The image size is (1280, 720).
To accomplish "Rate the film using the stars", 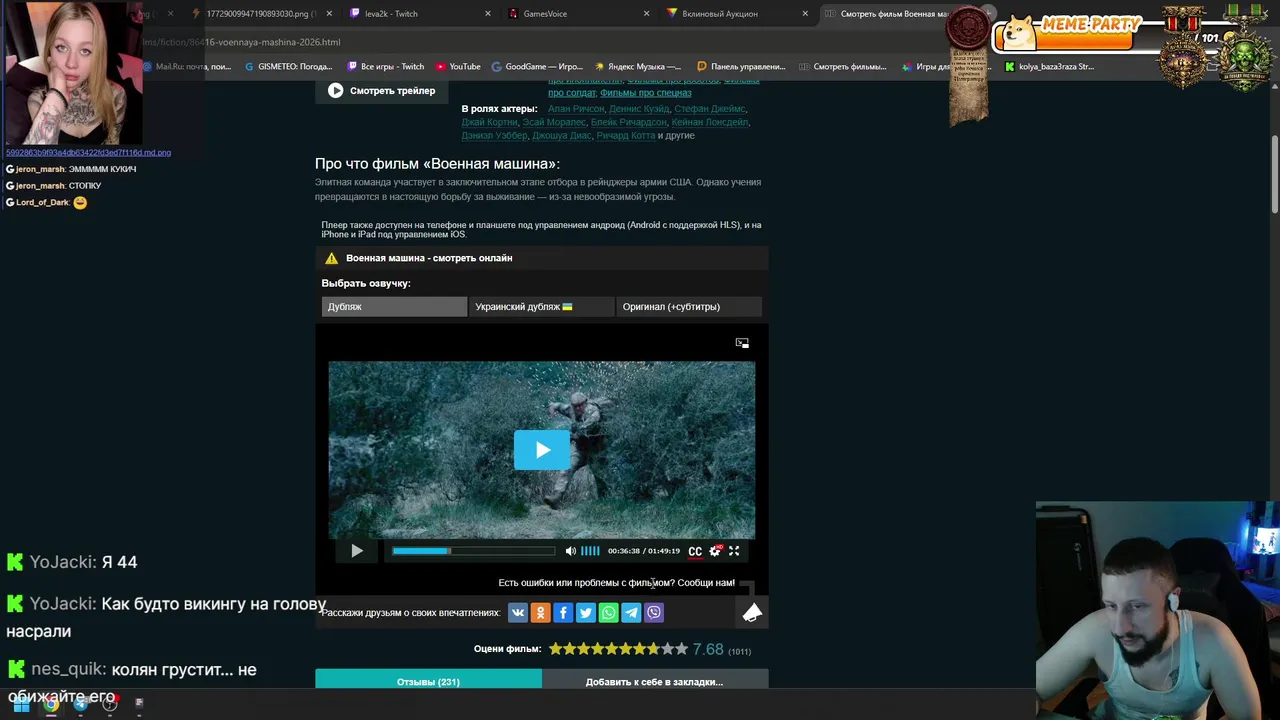I will pos(618,649).
